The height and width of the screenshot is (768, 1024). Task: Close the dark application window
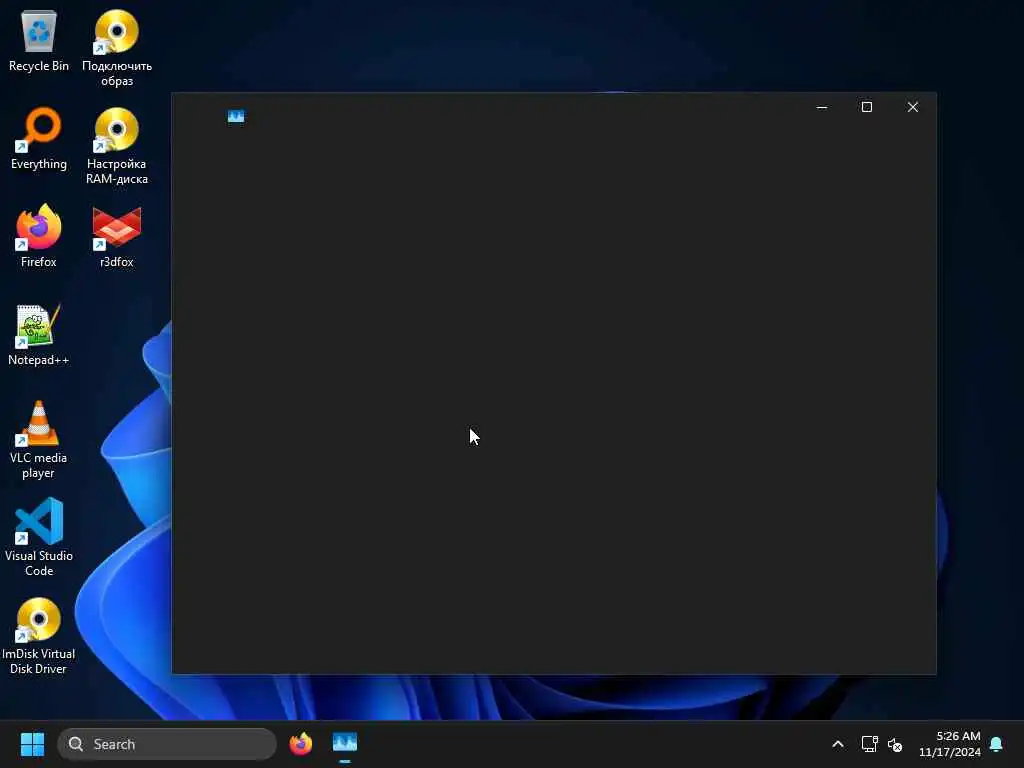[x=913, y=107]
